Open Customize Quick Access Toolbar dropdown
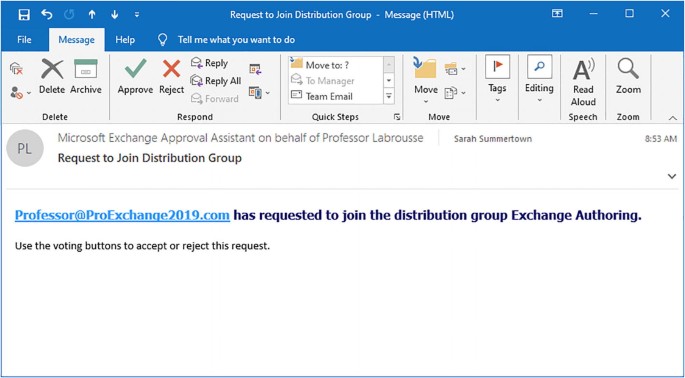 137,14
